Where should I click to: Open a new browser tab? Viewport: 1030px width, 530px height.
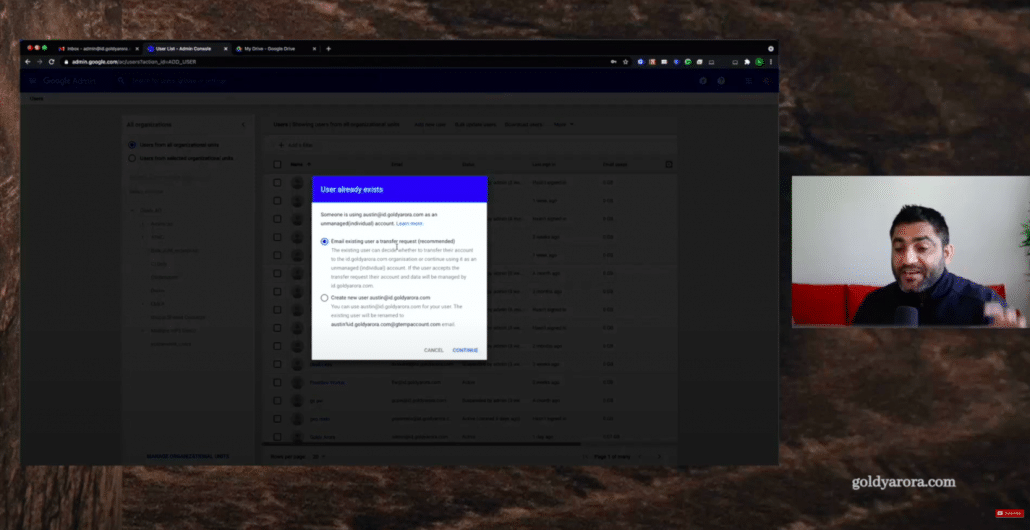pos(328,49)
